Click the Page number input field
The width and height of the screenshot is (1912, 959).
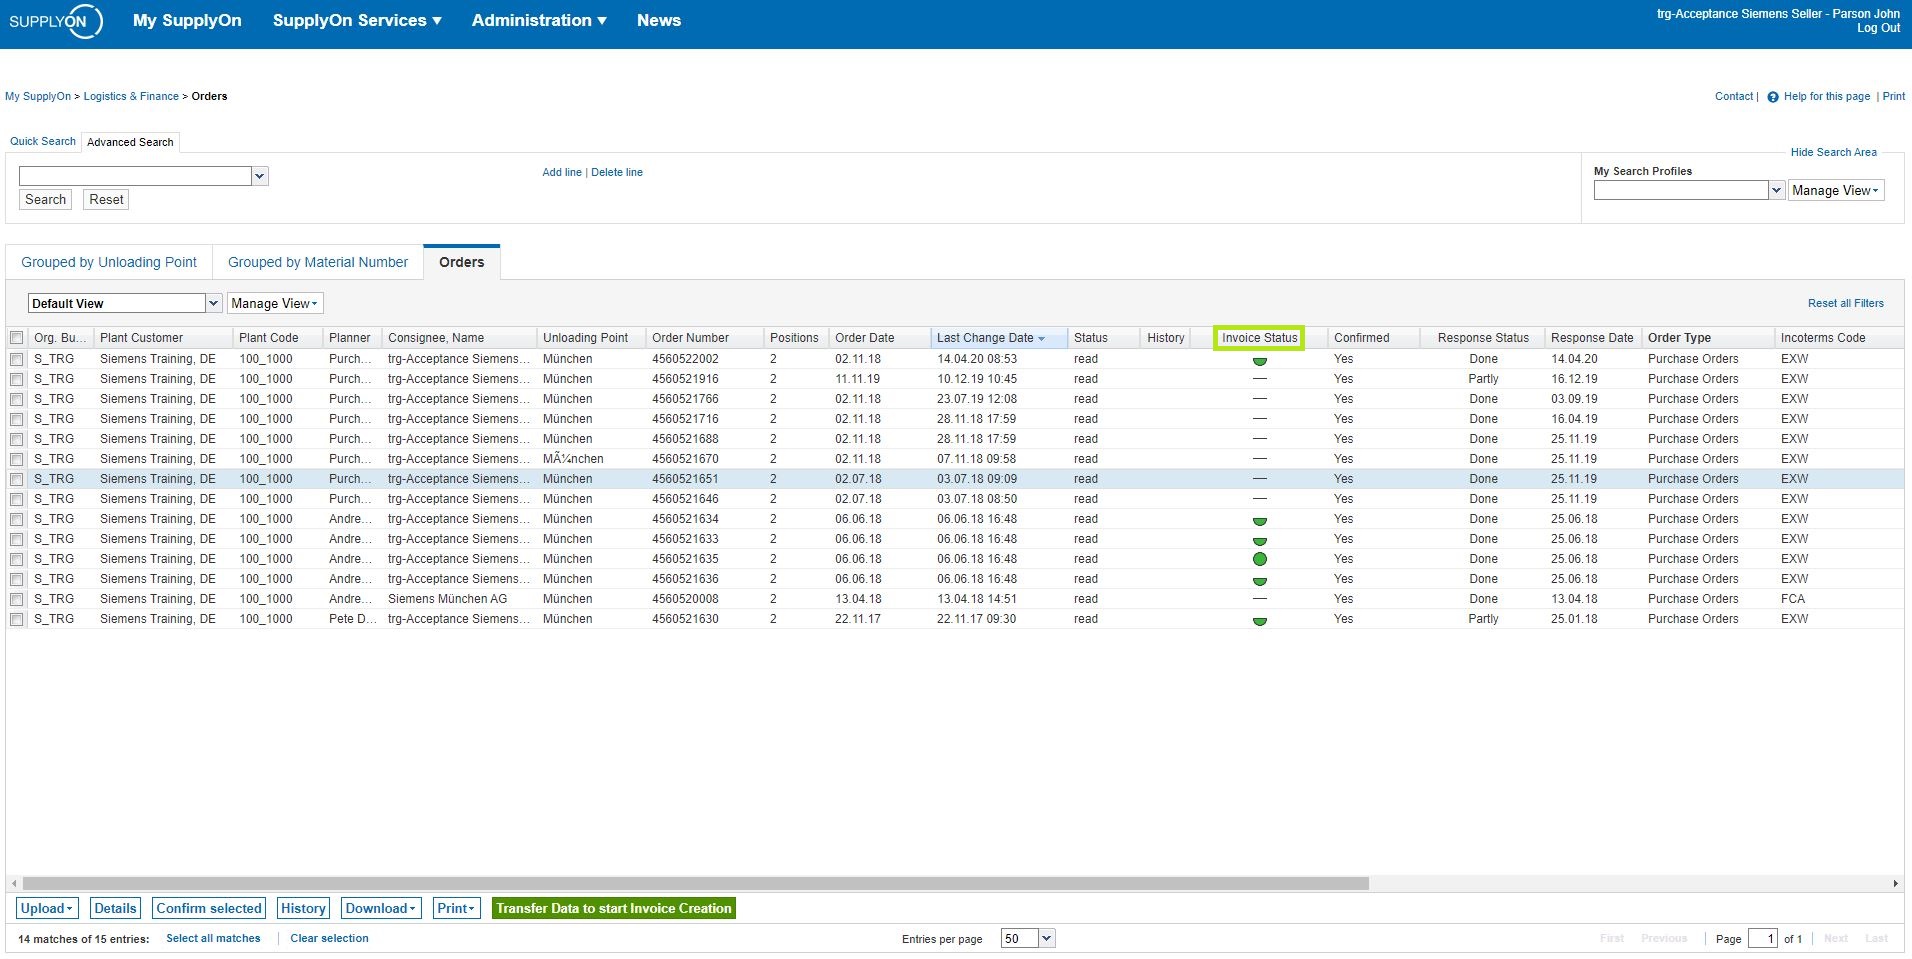1762,938
